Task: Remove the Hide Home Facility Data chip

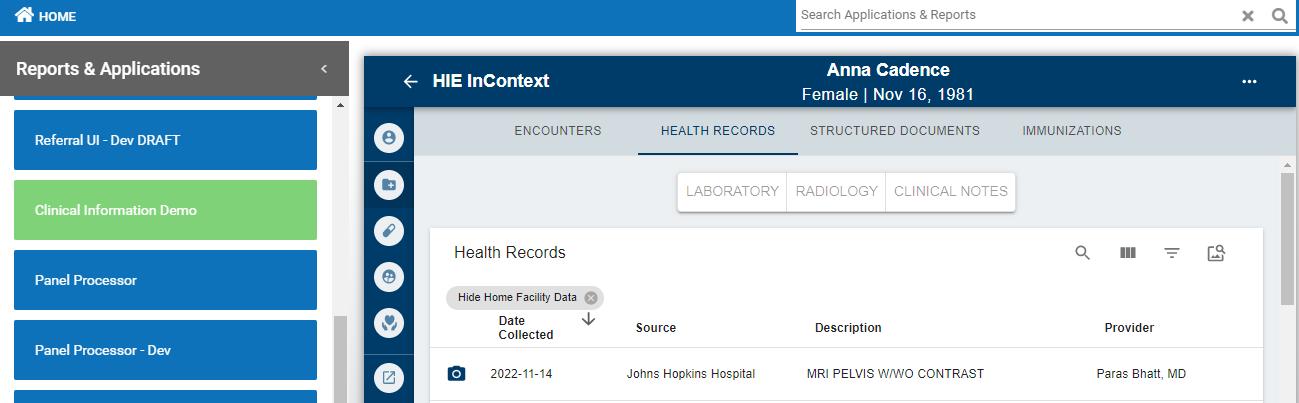Action: point(591,298)
